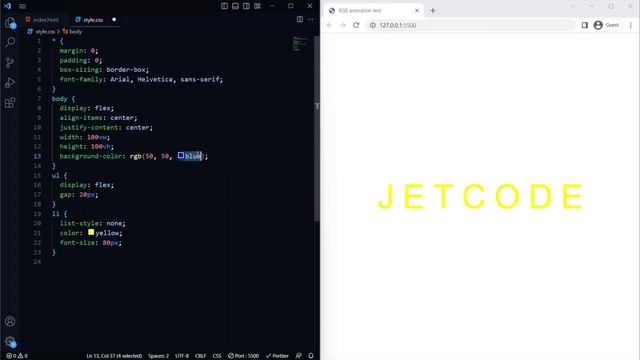Close the RGB animation text browser tab
The image size is (640, 360).
[x=417, y=11]
